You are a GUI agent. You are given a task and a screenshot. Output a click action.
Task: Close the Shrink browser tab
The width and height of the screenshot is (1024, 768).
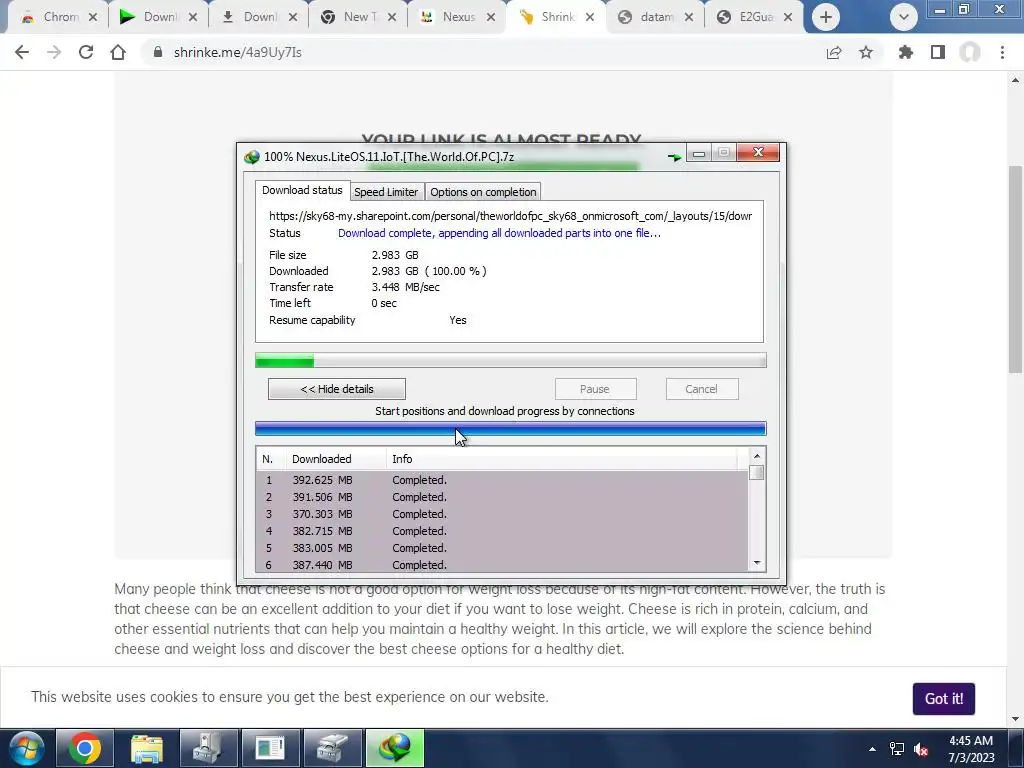[x=590, y=17]
